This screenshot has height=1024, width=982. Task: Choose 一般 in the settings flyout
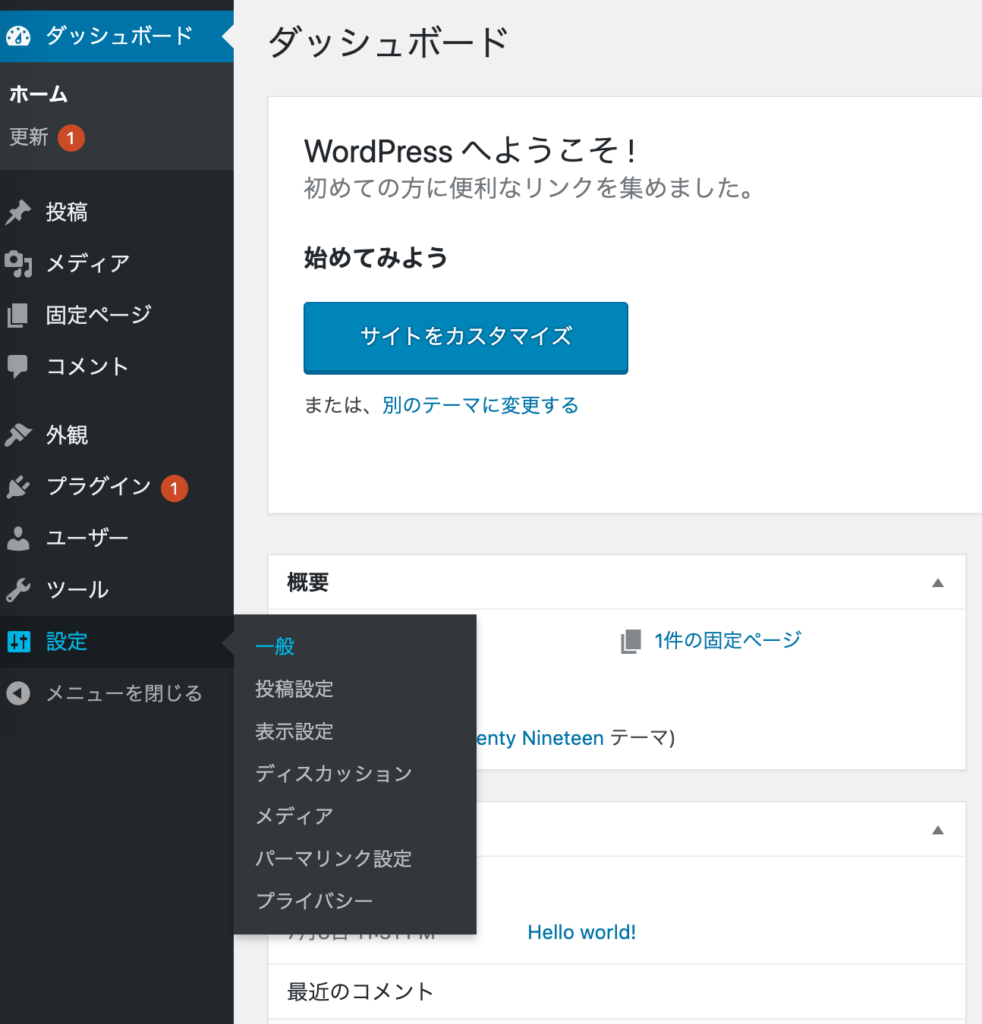(275, 647)
